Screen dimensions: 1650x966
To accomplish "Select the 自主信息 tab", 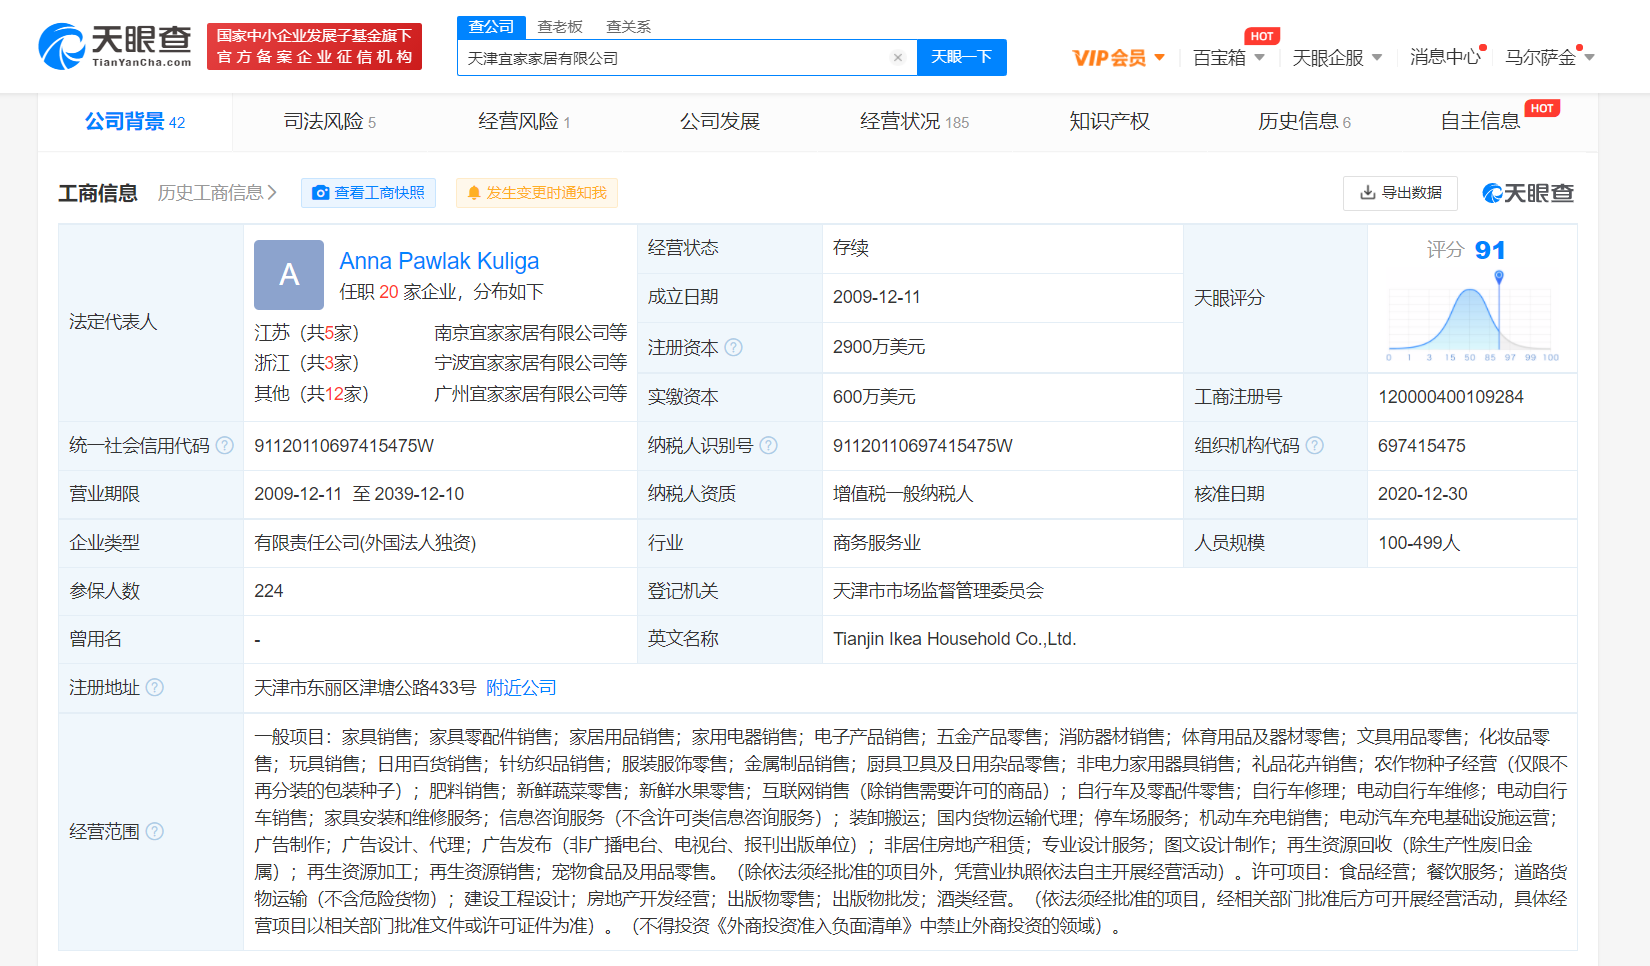I will tap(1480, 122).
